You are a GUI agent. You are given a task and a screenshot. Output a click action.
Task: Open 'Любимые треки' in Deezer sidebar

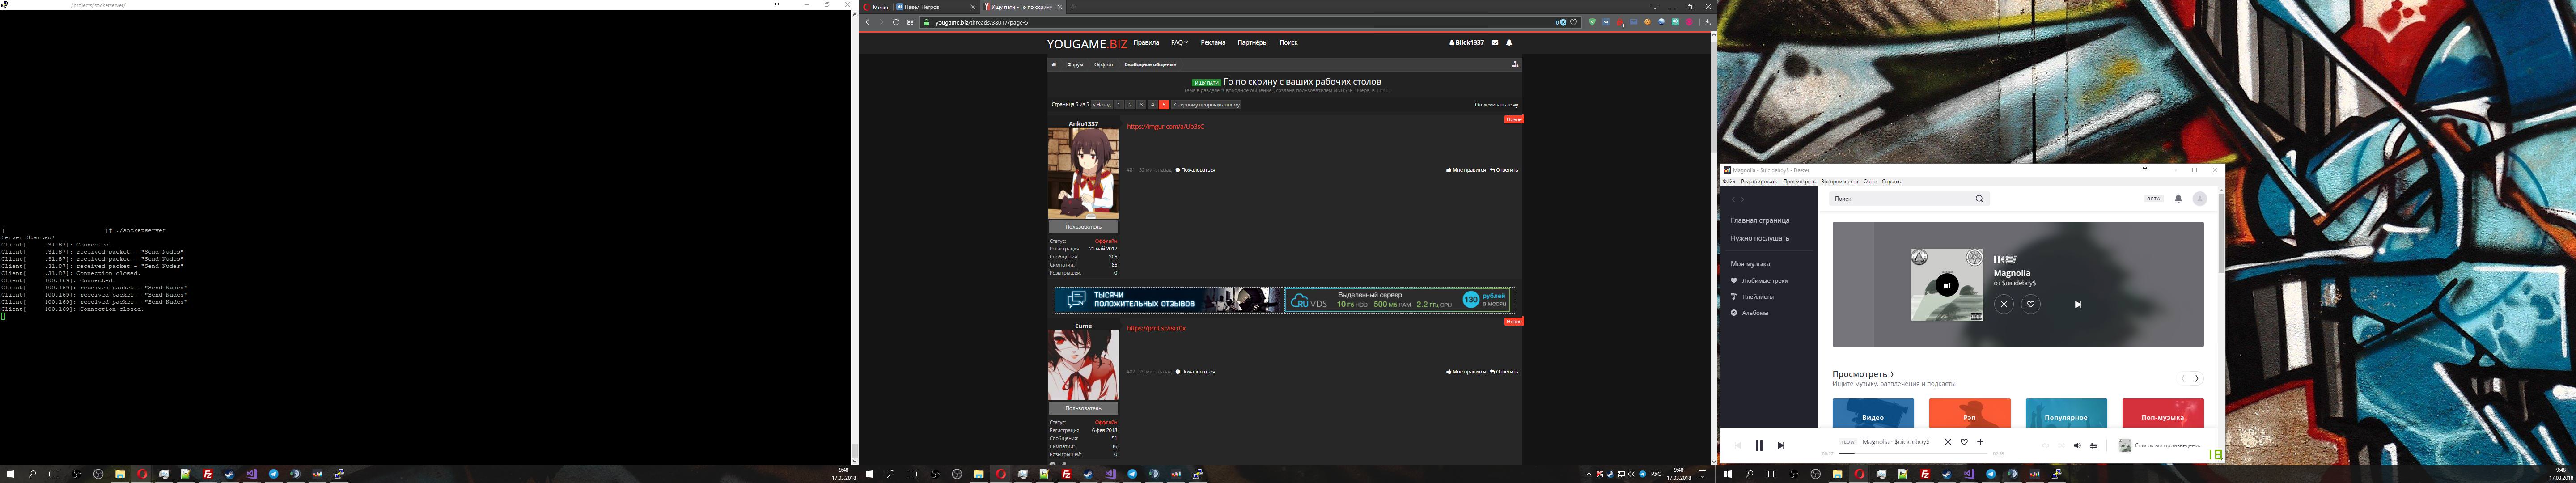pyautogui.click(x=1760, y=281)
